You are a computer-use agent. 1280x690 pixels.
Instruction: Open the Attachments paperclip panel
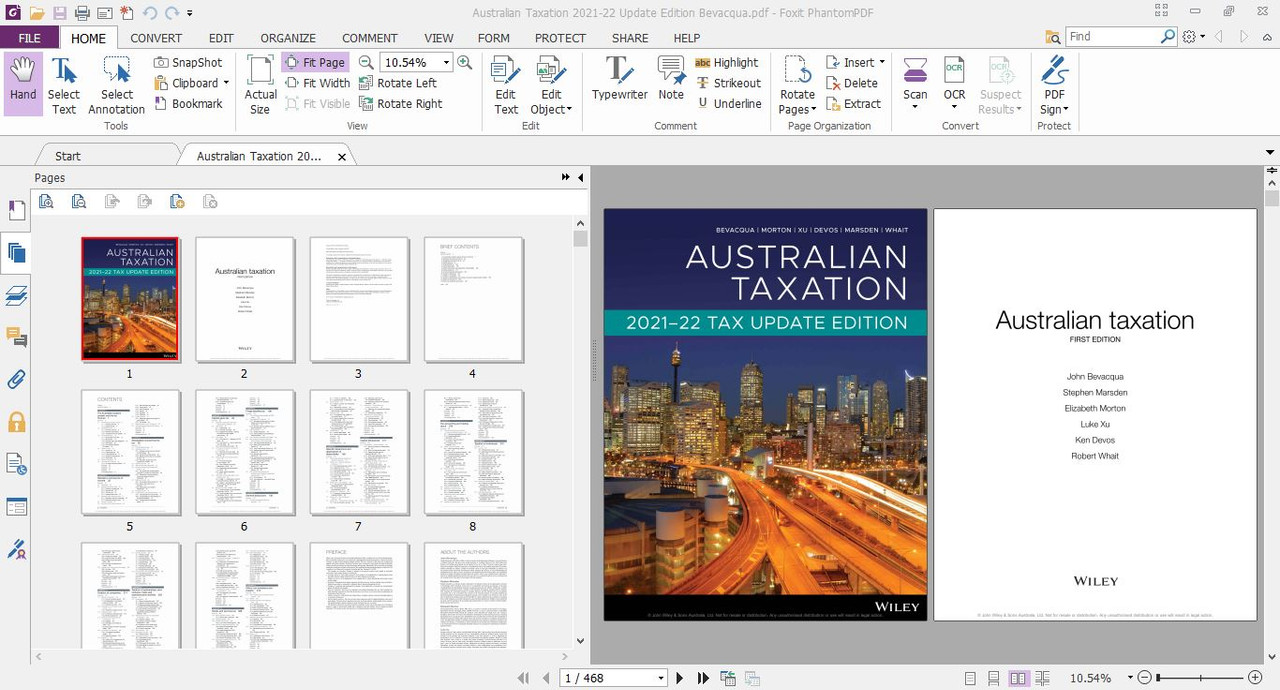point(16,379)
